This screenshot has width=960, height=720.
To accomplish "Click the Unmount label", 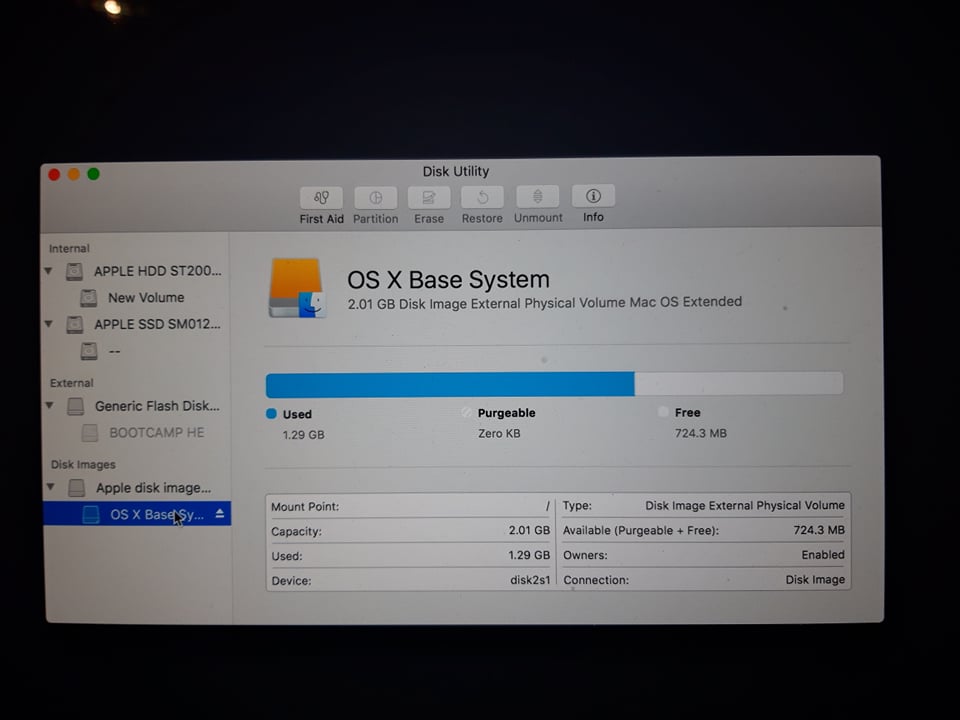I will coord(538,217).
